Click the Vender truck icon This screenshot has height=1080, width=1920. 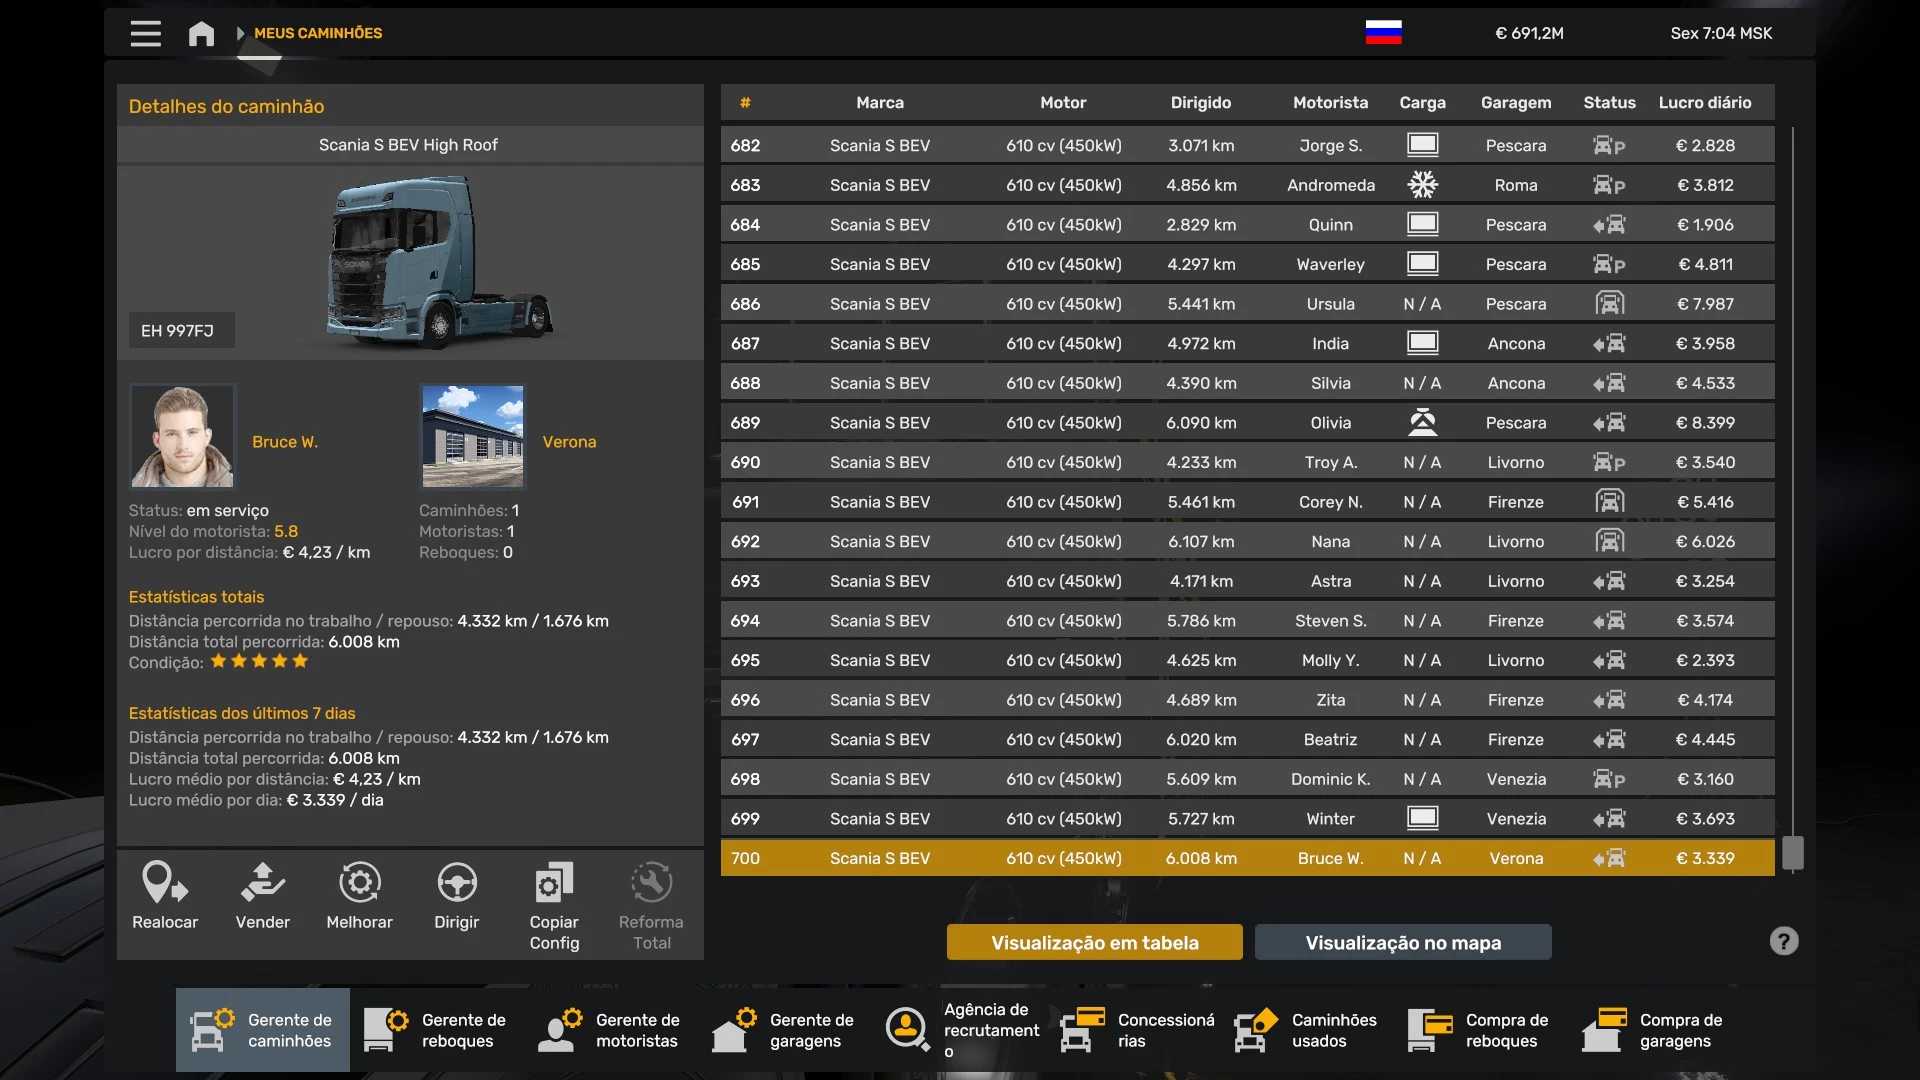[x=262, y=884]
